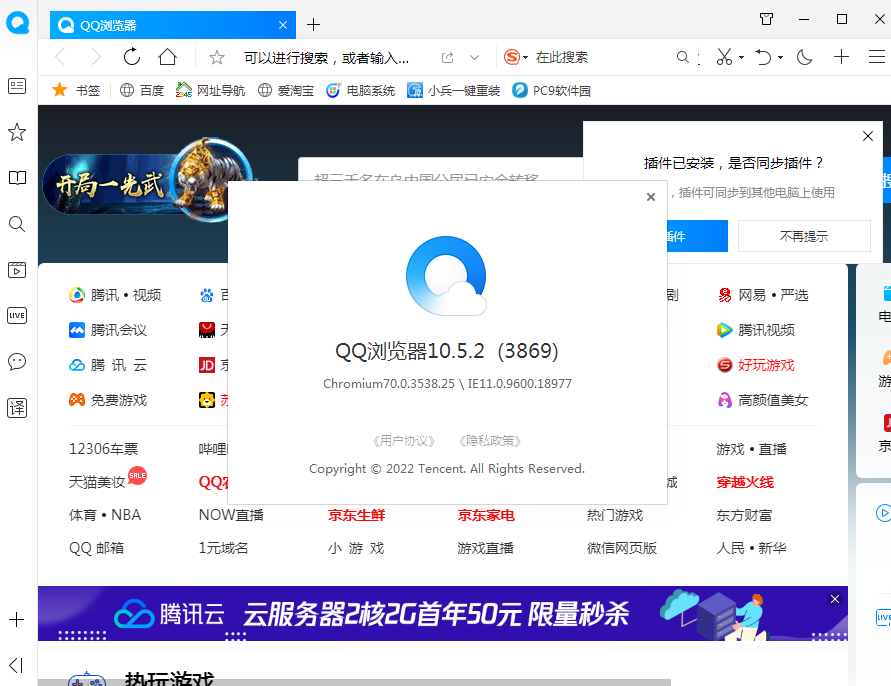Click the share icon in the address bar
This screenshot has height=686, width=891.
448,57
